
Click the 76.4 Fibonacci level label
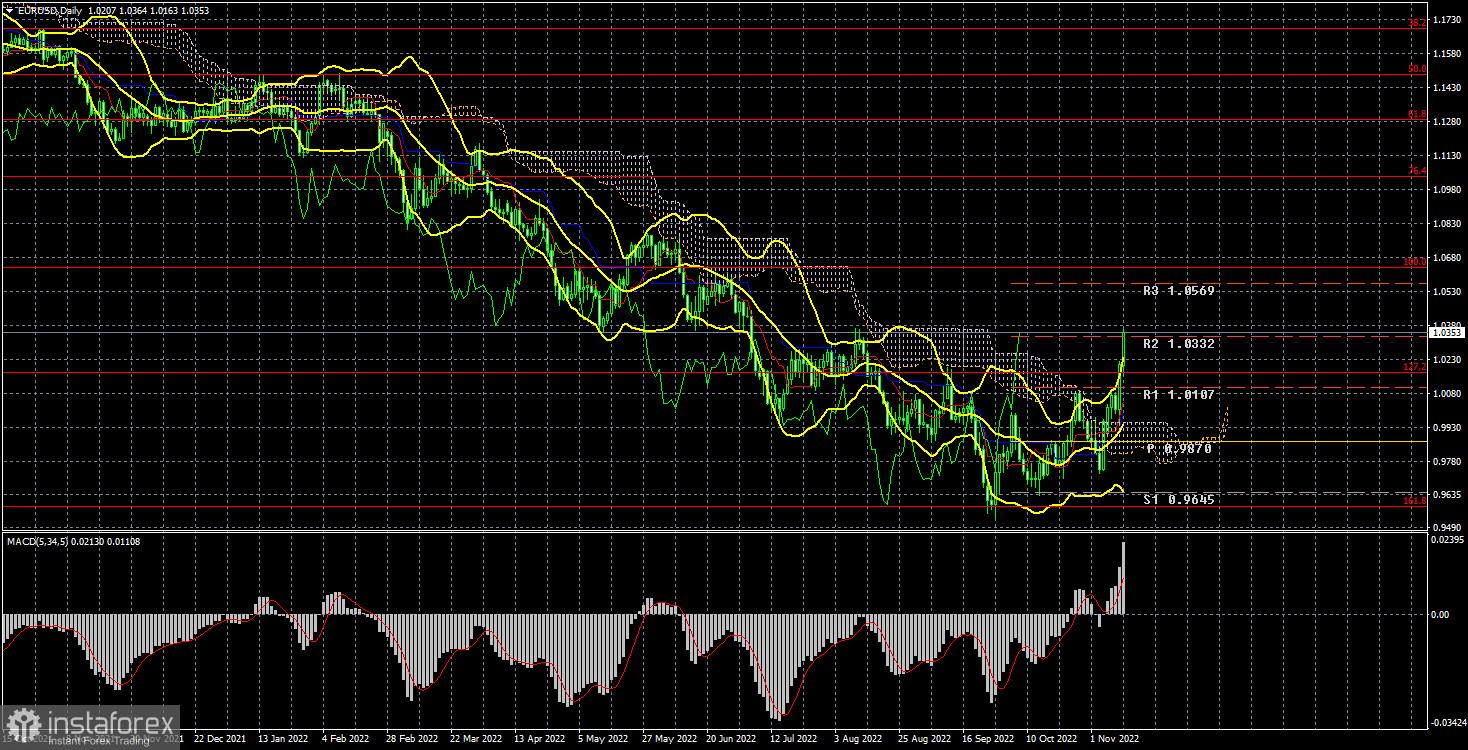point(1416,171)
